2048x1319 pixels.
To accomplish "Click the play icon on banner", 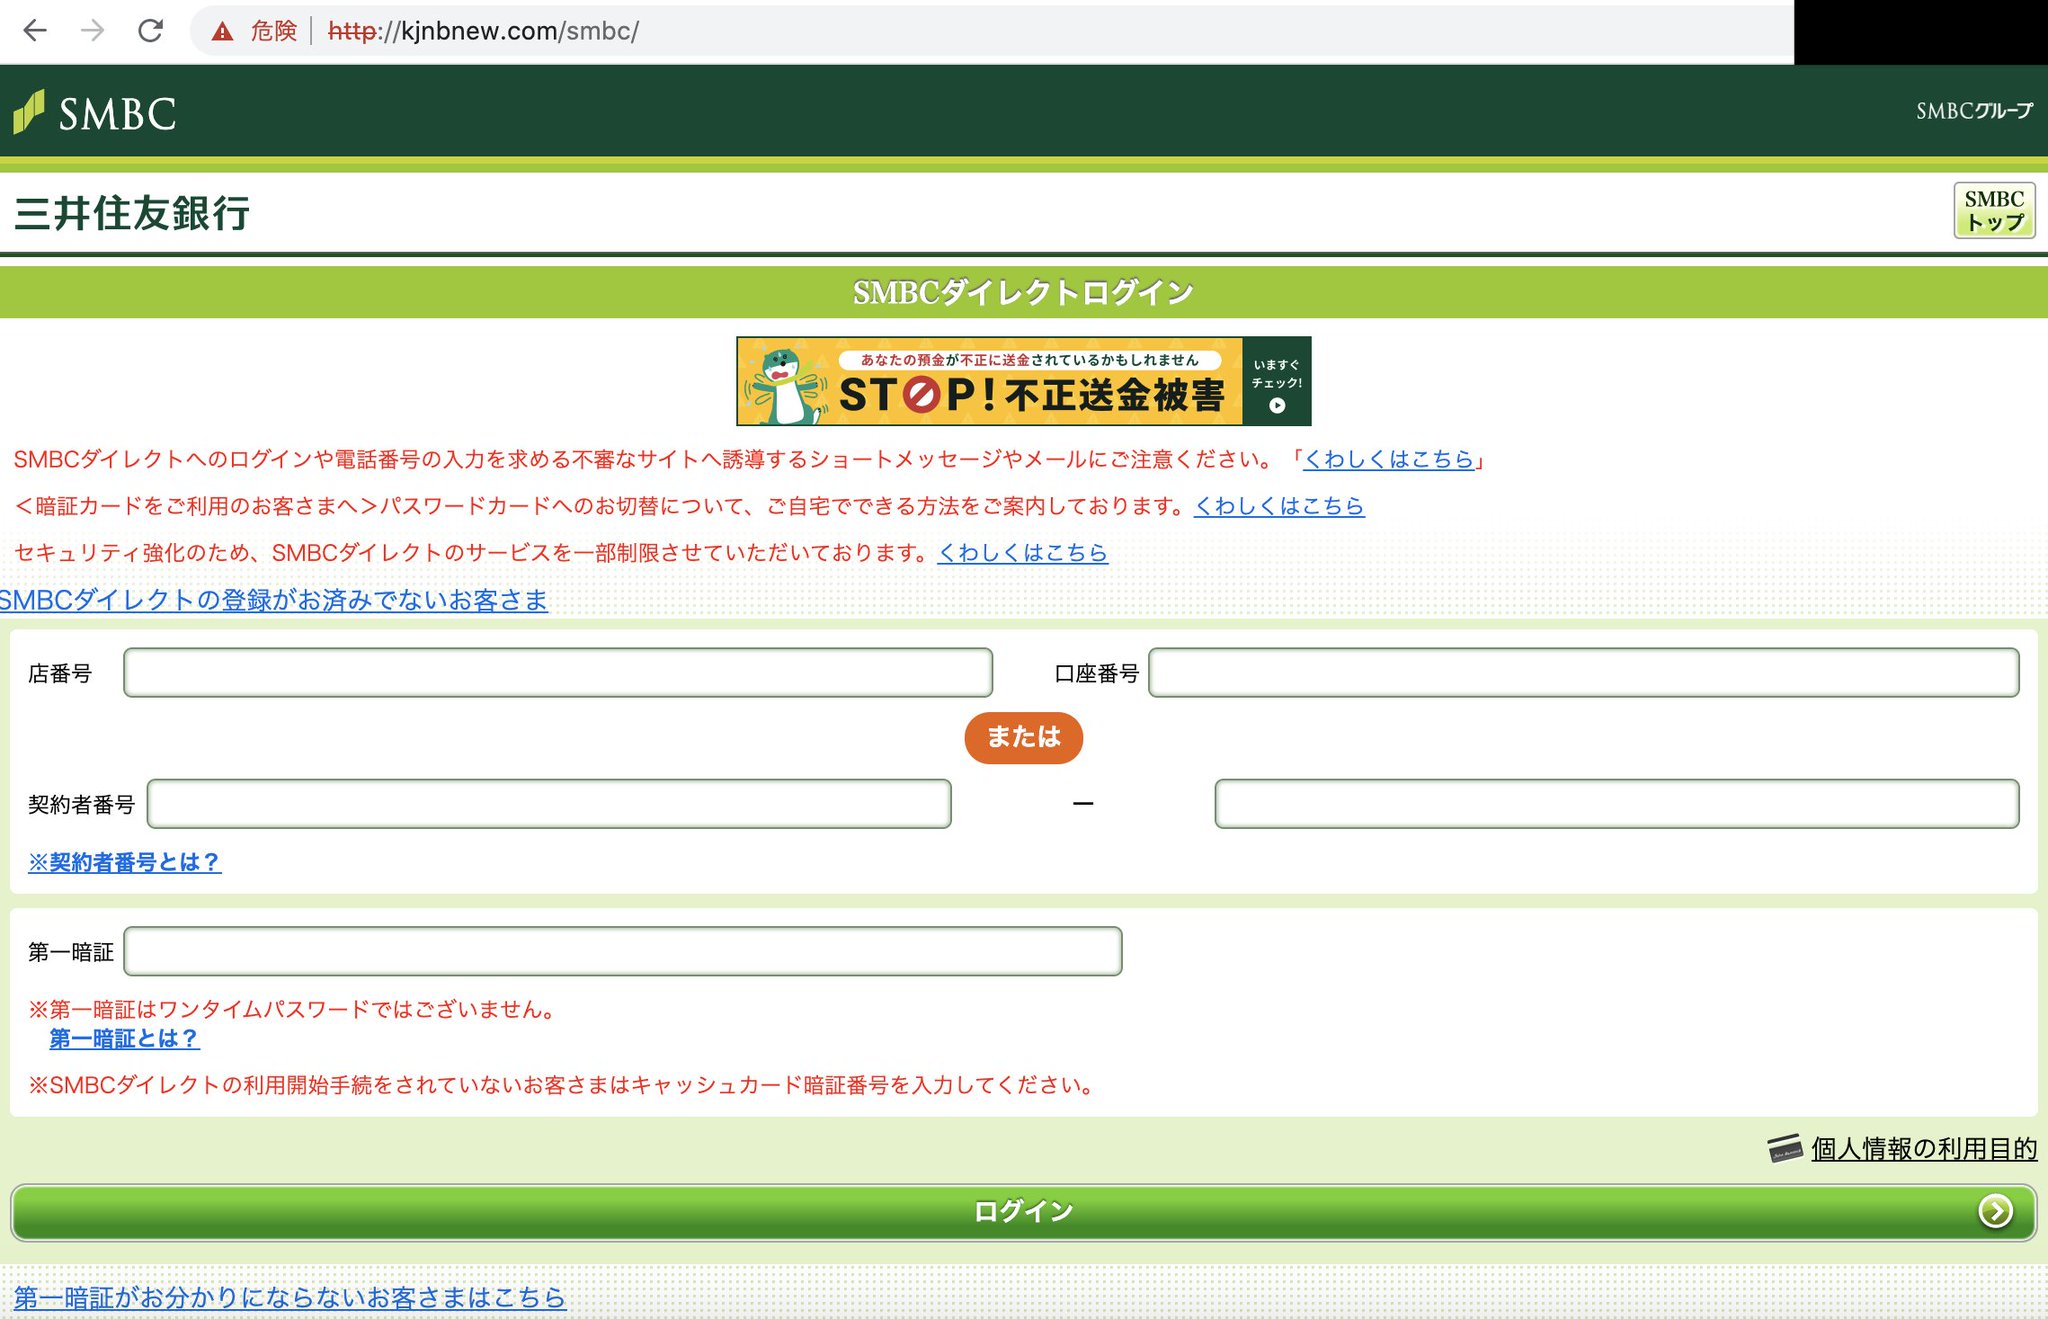I will 1277,406.
